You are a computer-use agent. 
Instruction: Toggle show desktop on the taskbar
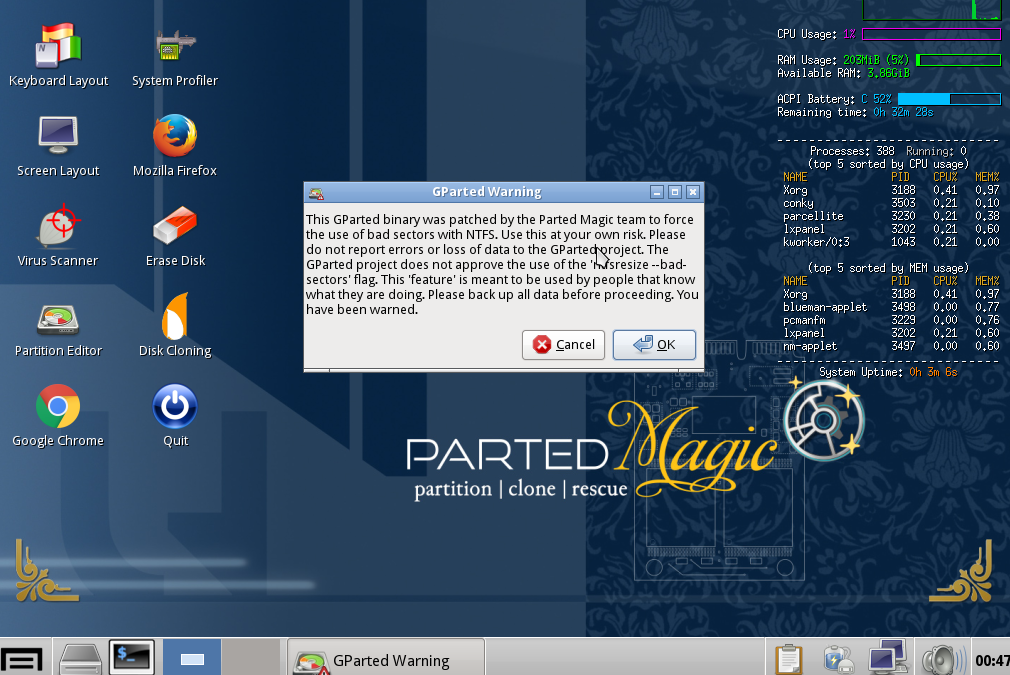191,657
